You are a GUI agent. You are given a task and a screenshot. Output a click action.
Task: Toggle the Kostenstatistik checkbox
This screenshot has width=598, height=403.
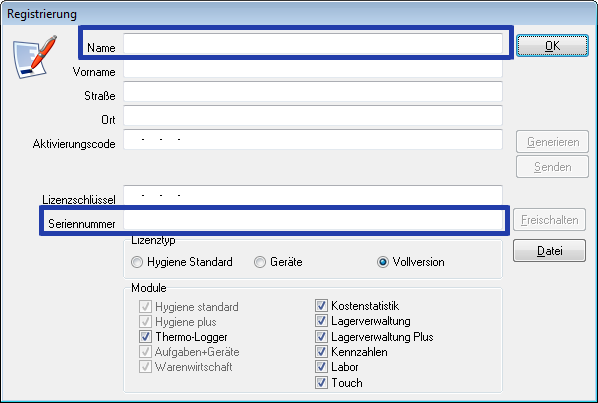point(321,305)
